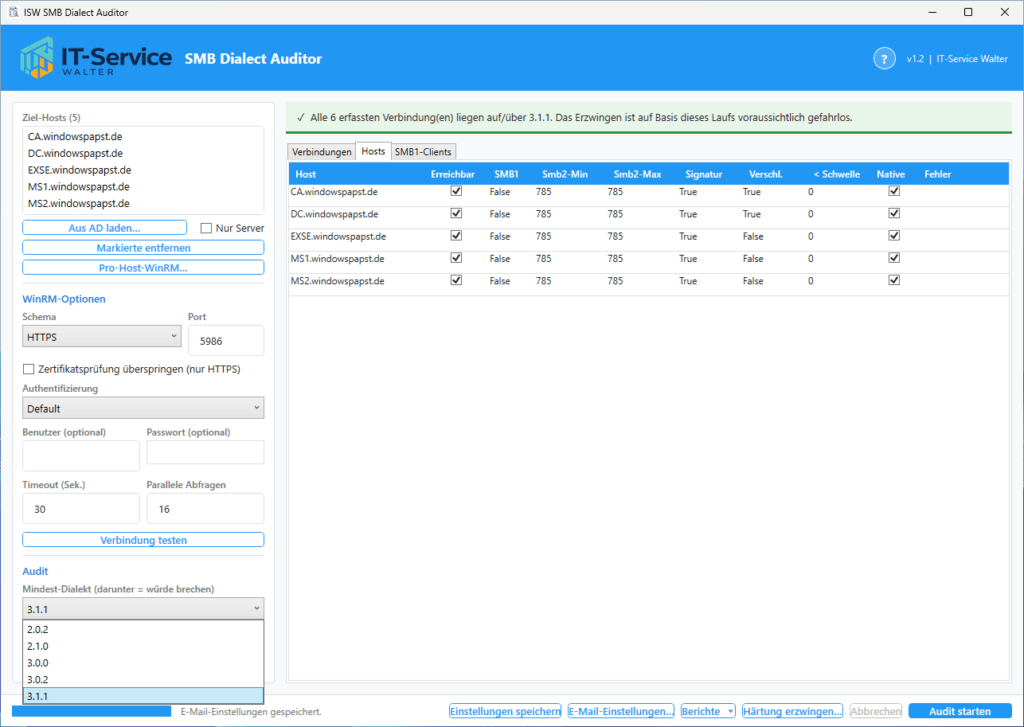Click the Timeout (Sek.) field
Screen dimensions: 1024x727
pos(81,509)
